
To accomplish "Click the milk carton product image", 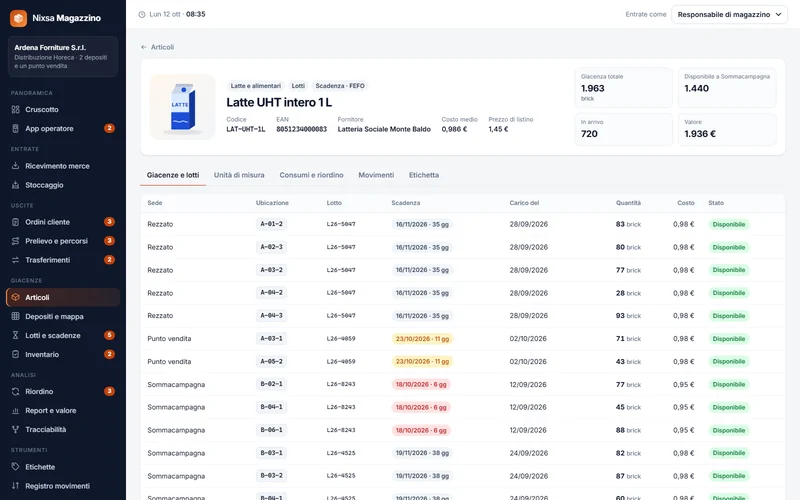I will (x=183, y=107).
